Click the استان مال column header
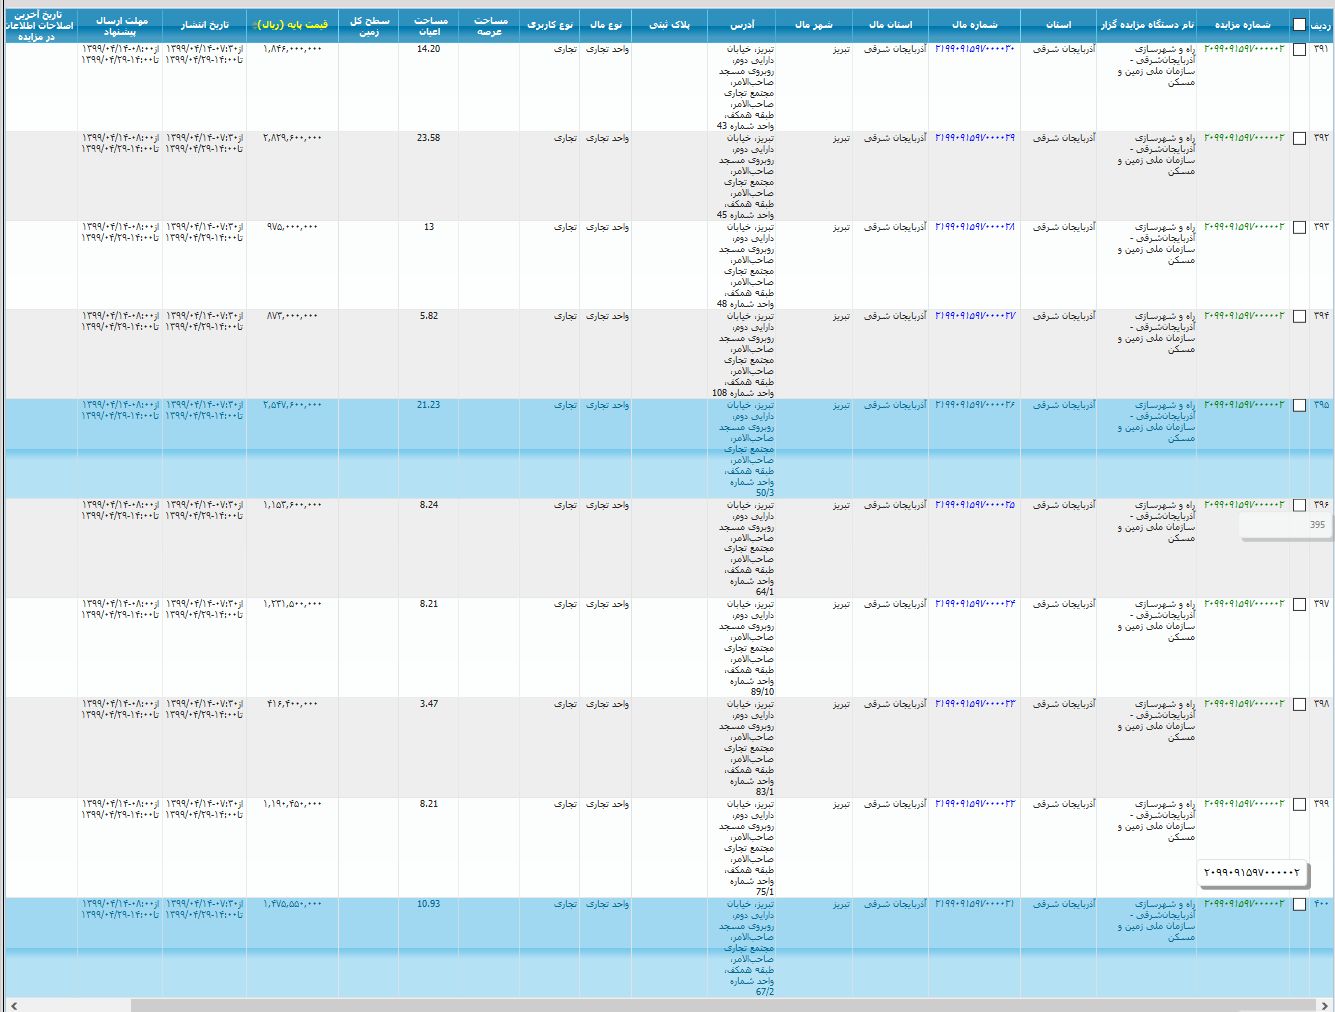The width and height of the screenshot is (1335, 1012). 890,25
